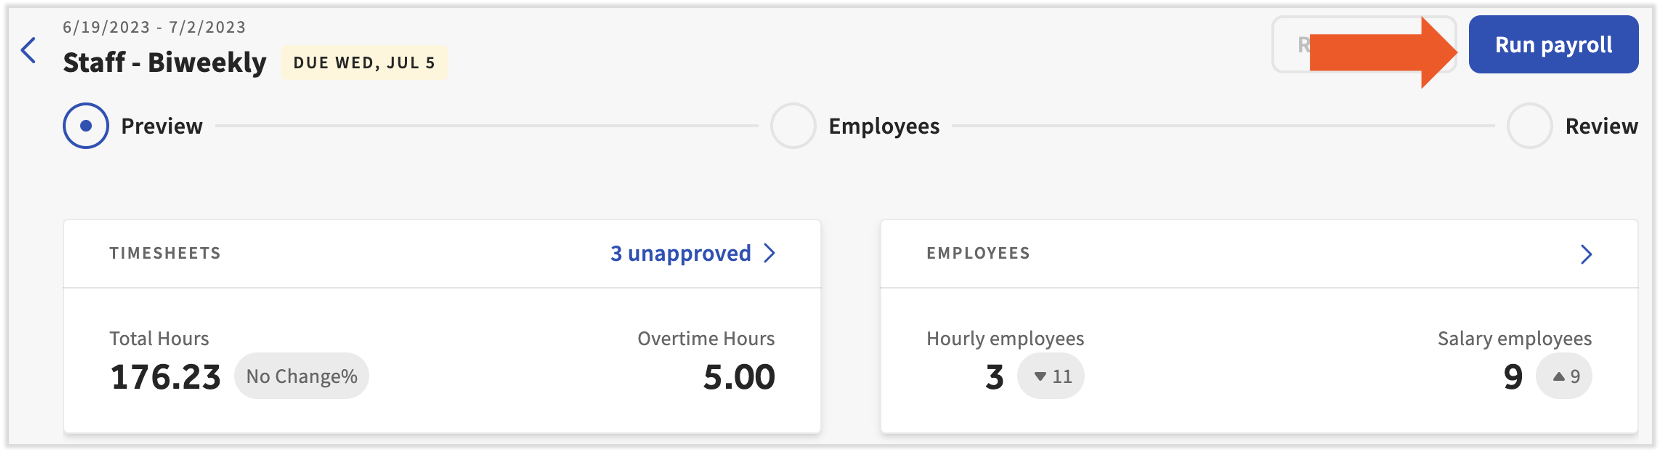Select the Employees step circle
Image resolution: width=1662 pixels, height=454 pixels.
pos(793,126)
